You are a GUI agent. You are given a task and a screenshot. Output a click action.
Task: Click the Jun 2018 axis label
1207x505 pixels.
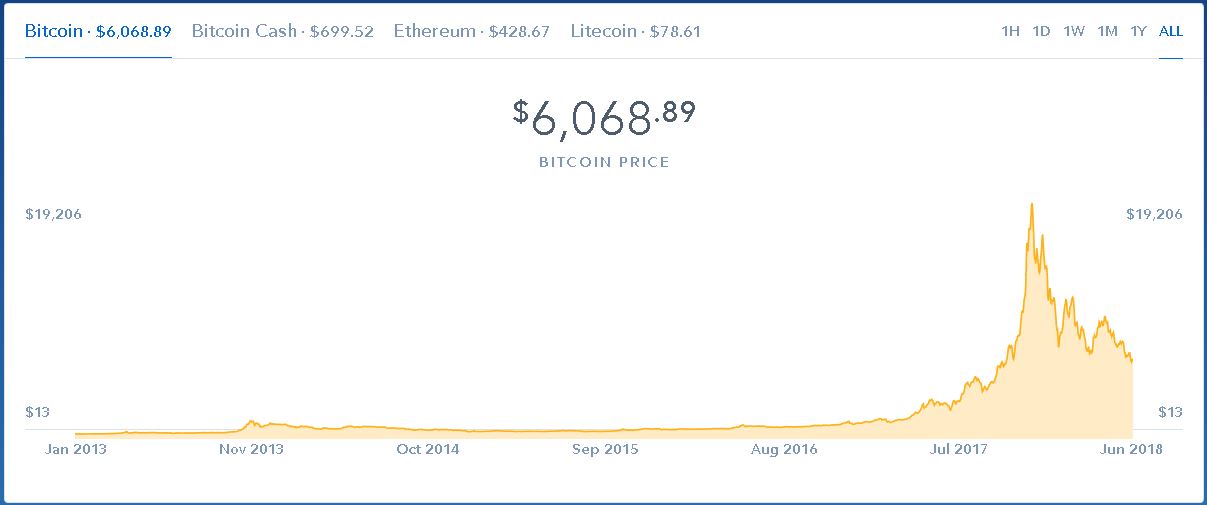[1133, 449]
